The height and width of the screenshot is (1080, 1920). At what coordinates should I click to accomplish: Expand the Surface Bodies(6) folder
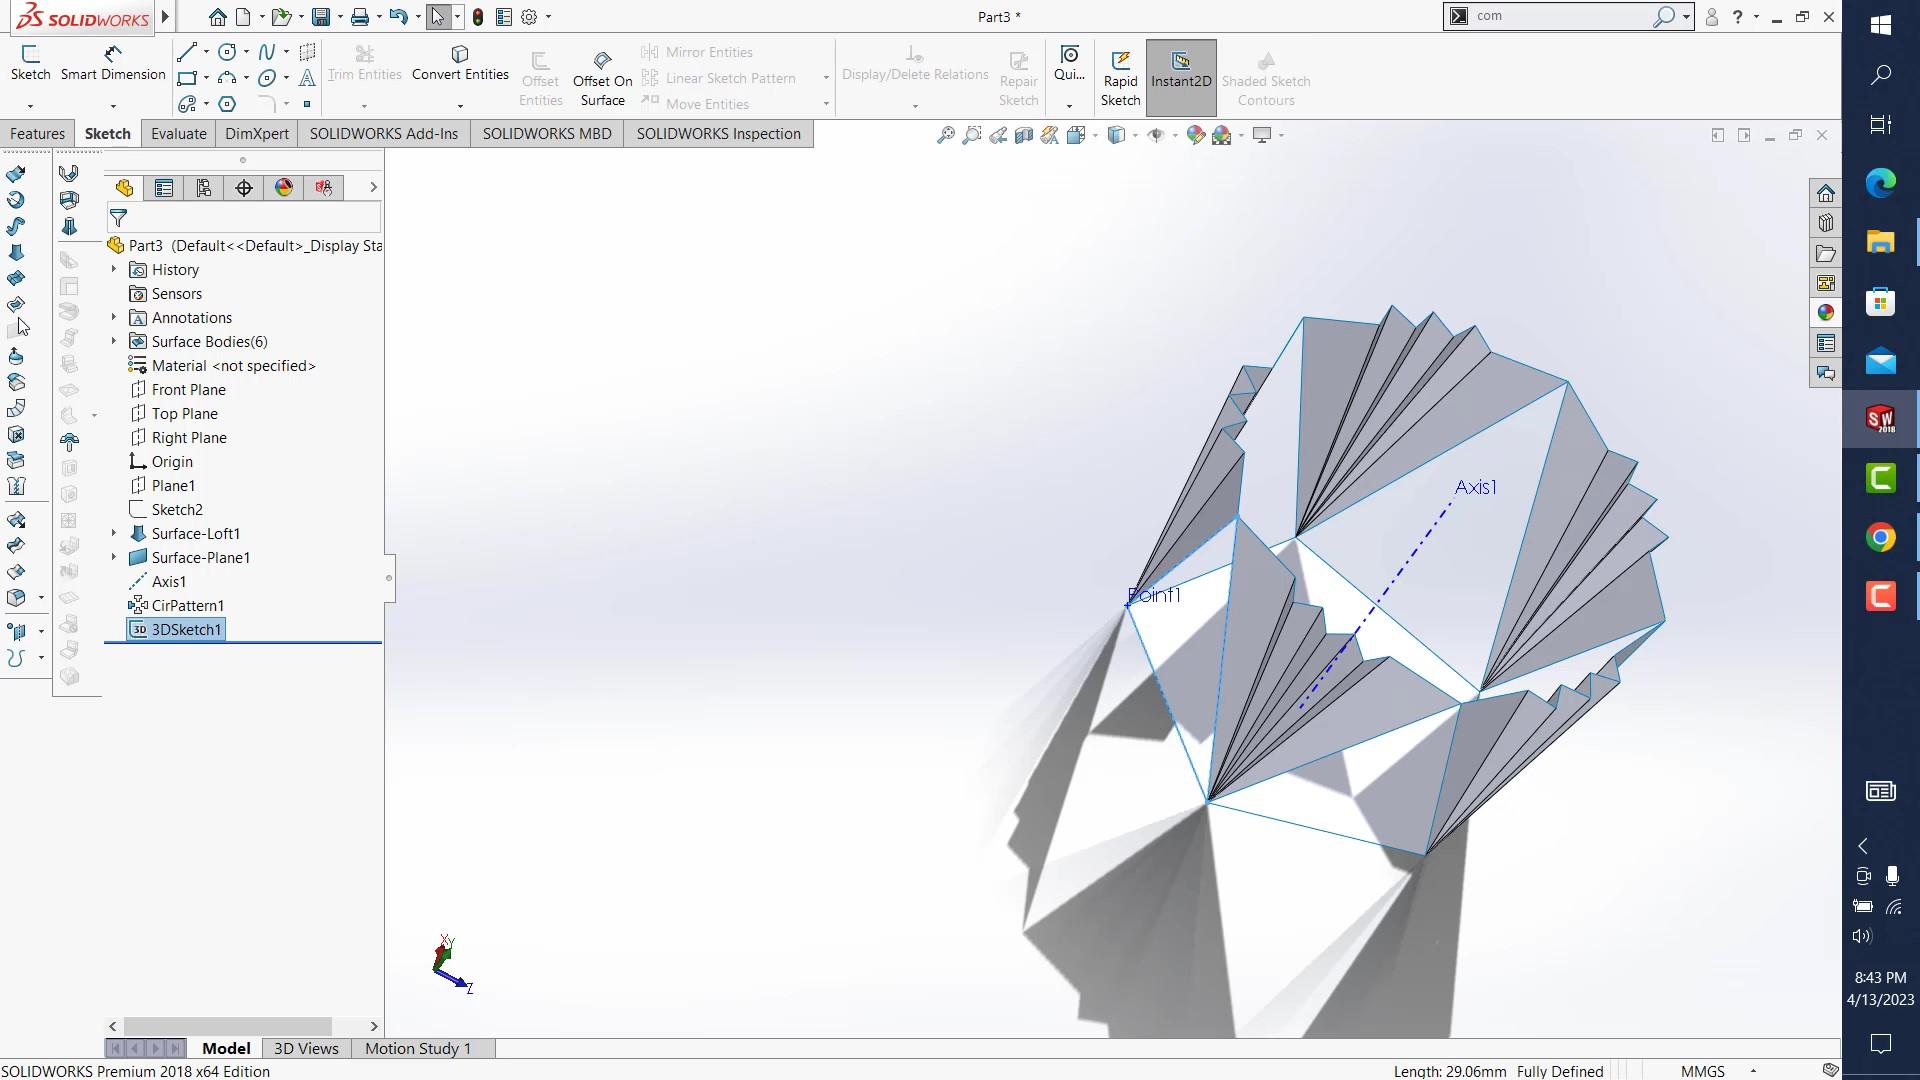(x=113, y=341)
